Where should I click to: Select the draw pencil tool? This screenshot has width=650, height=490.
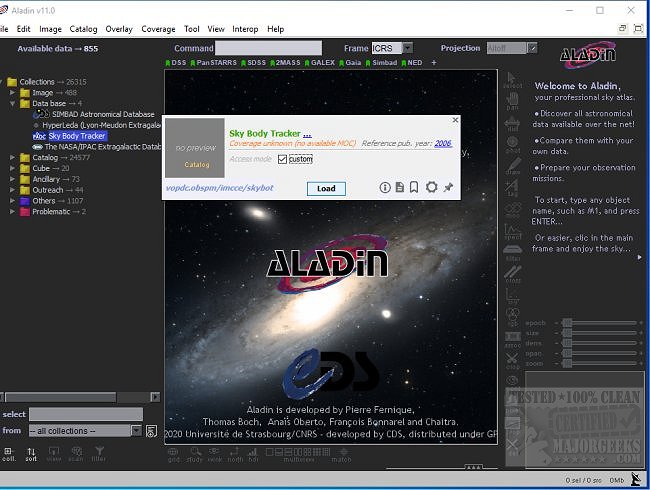tap(512, 166)
